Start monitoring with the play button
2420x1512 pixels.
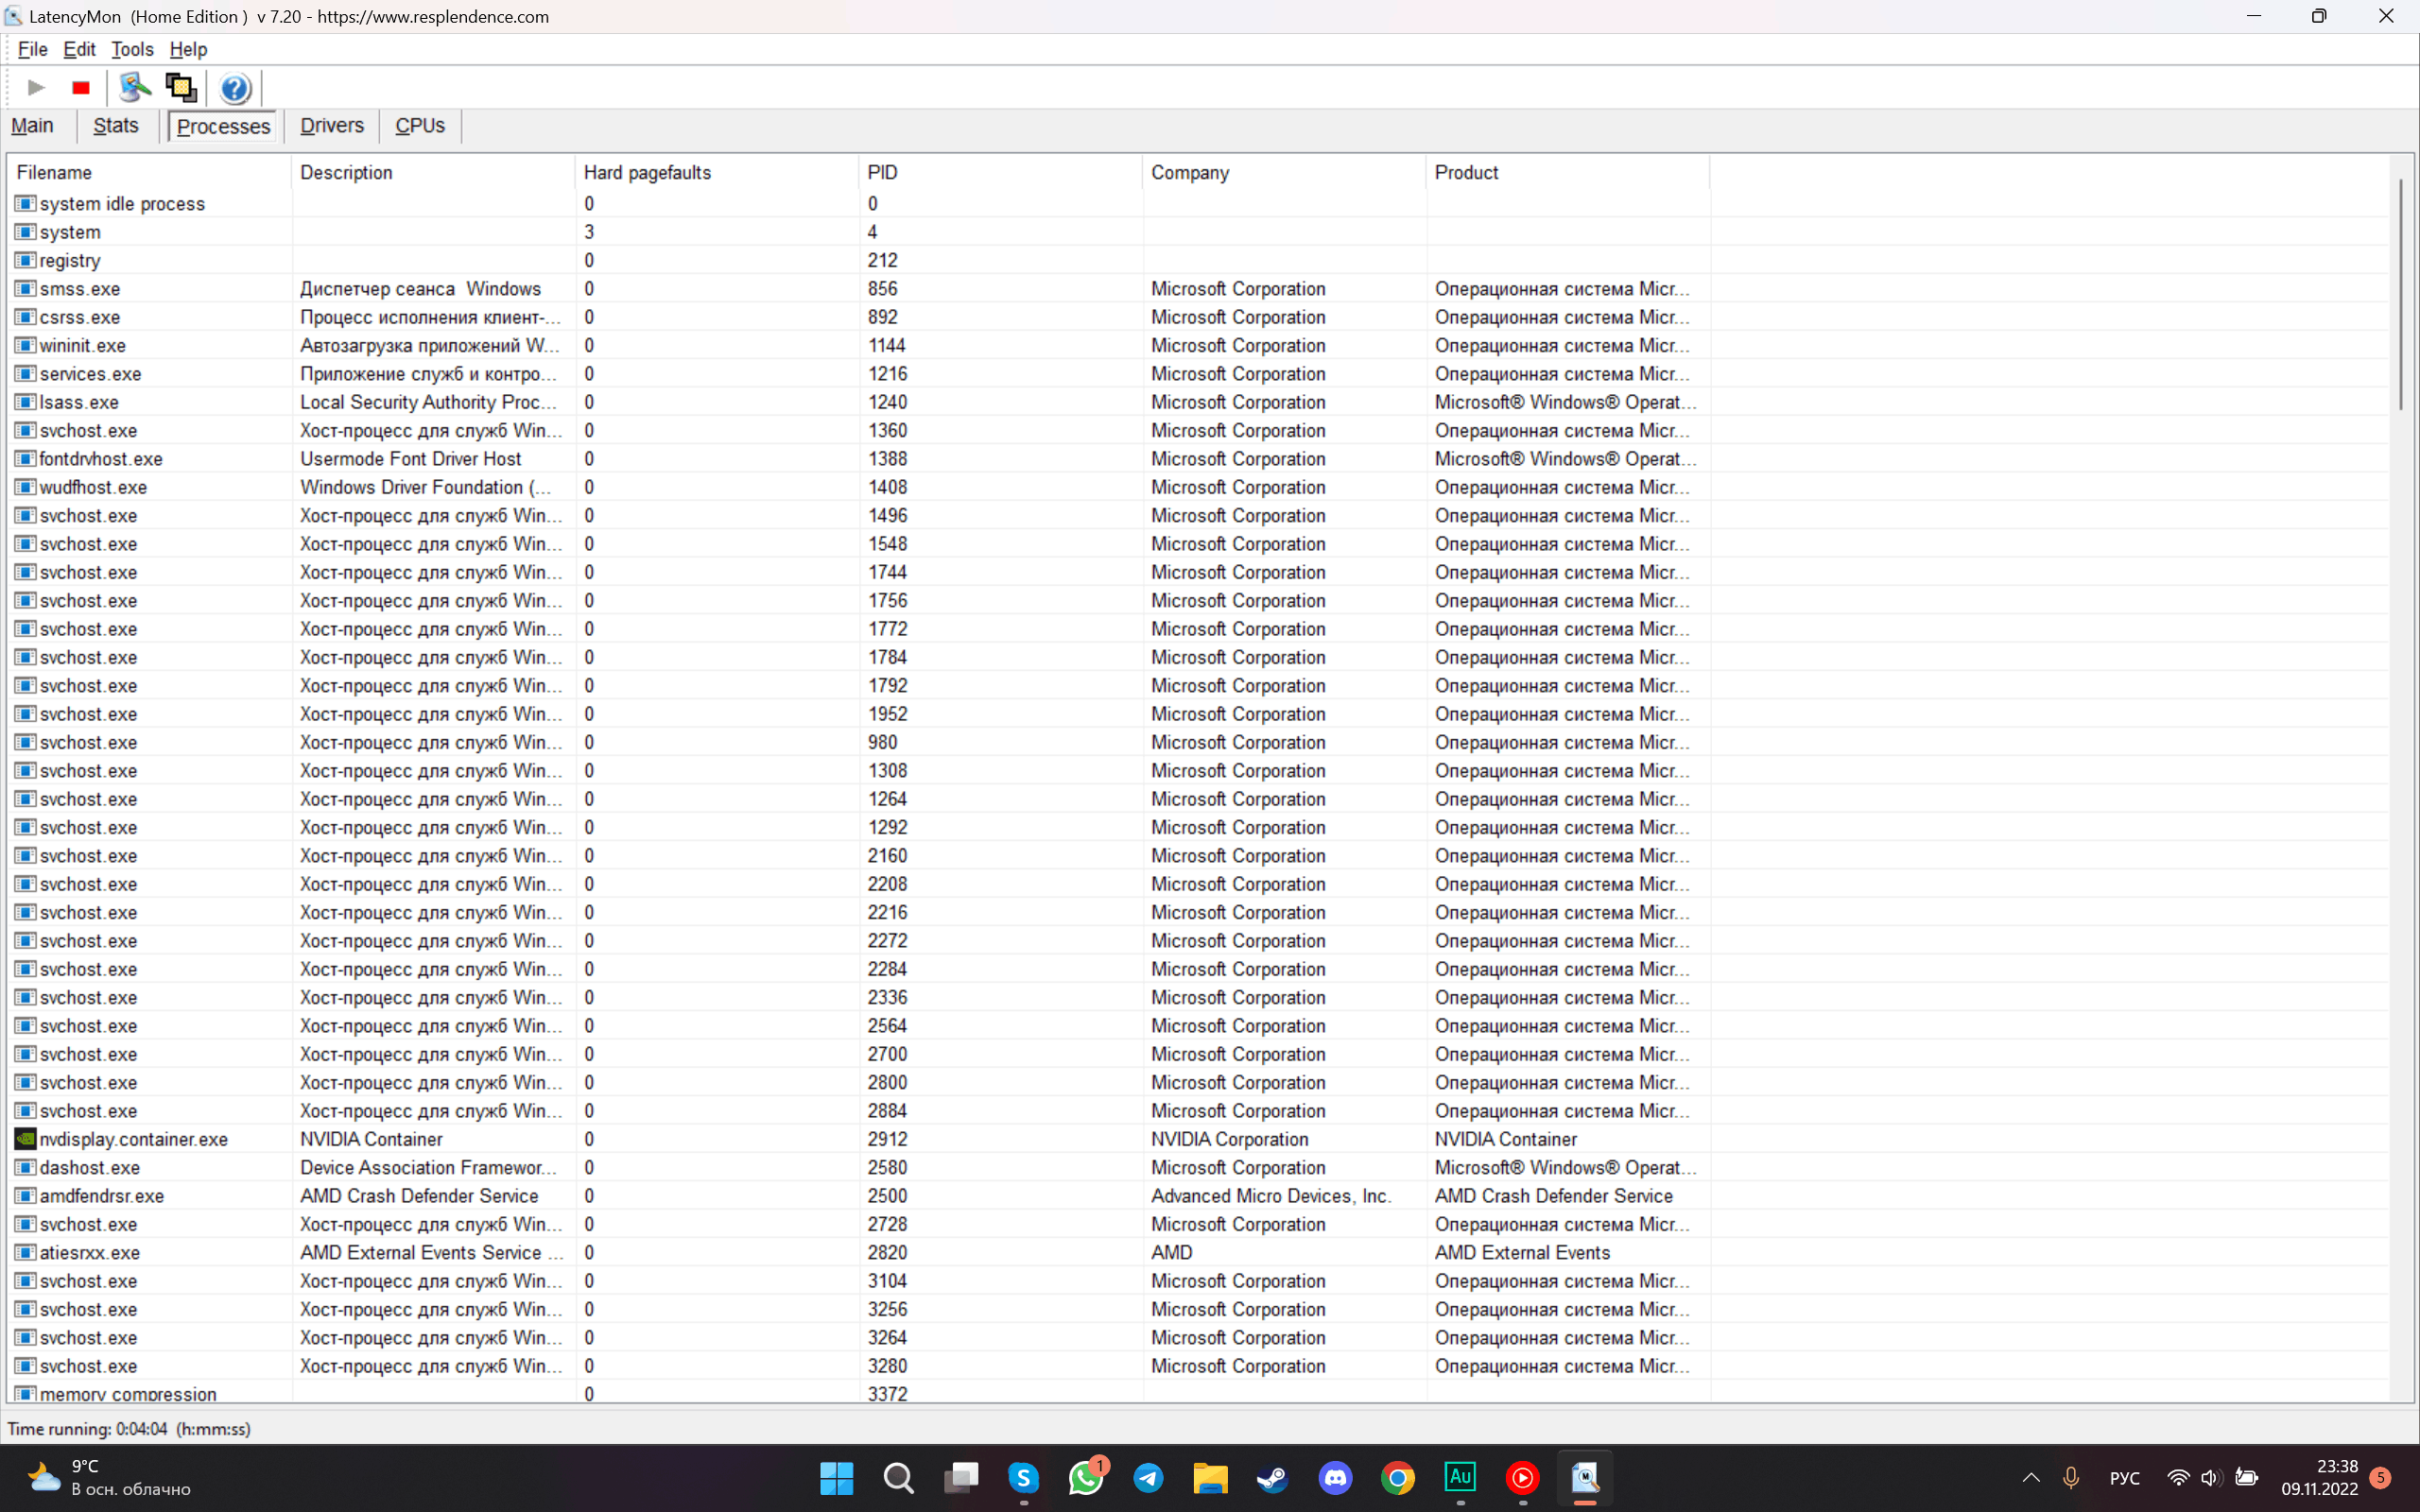[36, 88]
